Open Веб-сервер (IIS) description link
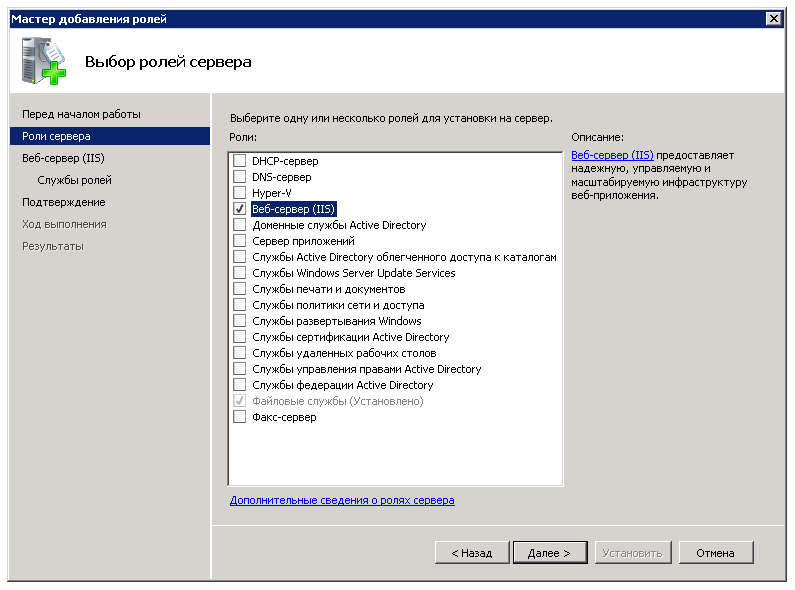This screenshot has width=795, height=590. click(612, 156)
